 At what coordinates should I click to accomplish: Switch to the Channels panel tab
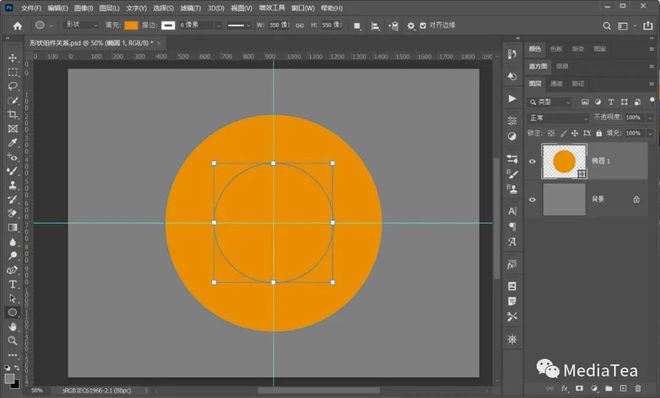556,83
